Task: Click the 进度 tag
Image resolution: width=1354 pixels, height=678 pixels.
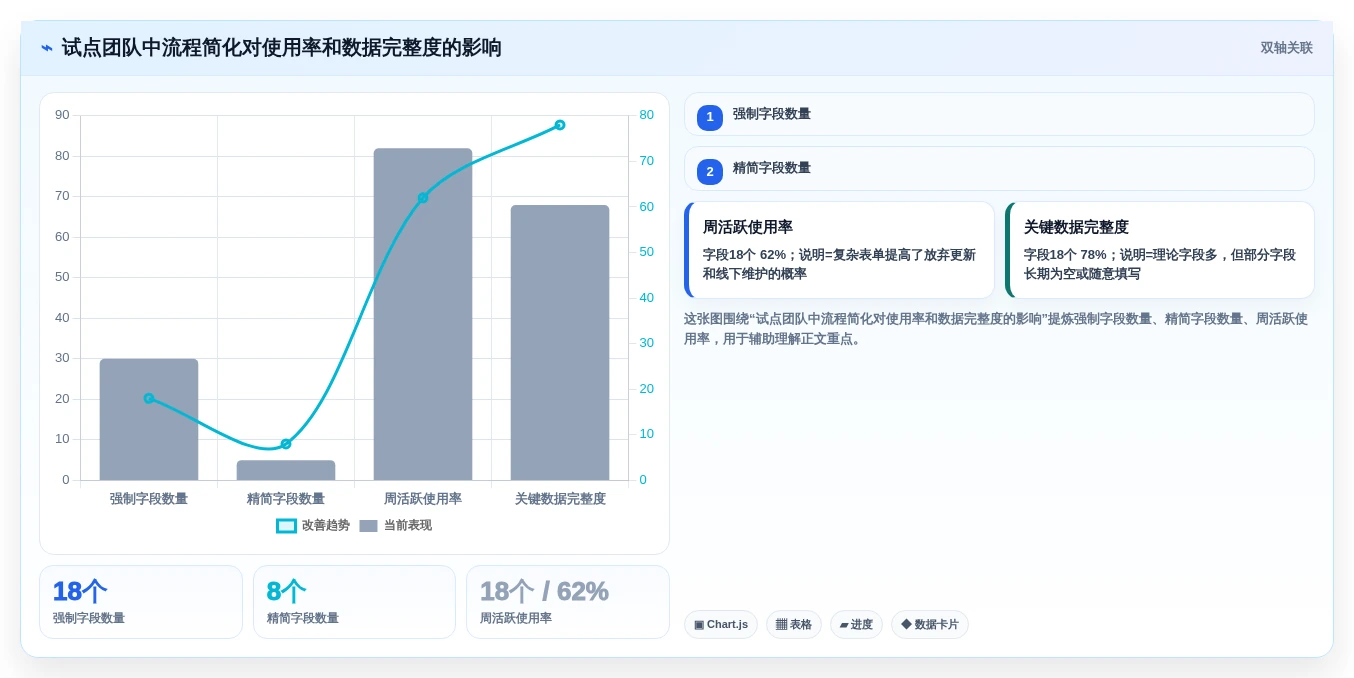Action: coord(856,625)
